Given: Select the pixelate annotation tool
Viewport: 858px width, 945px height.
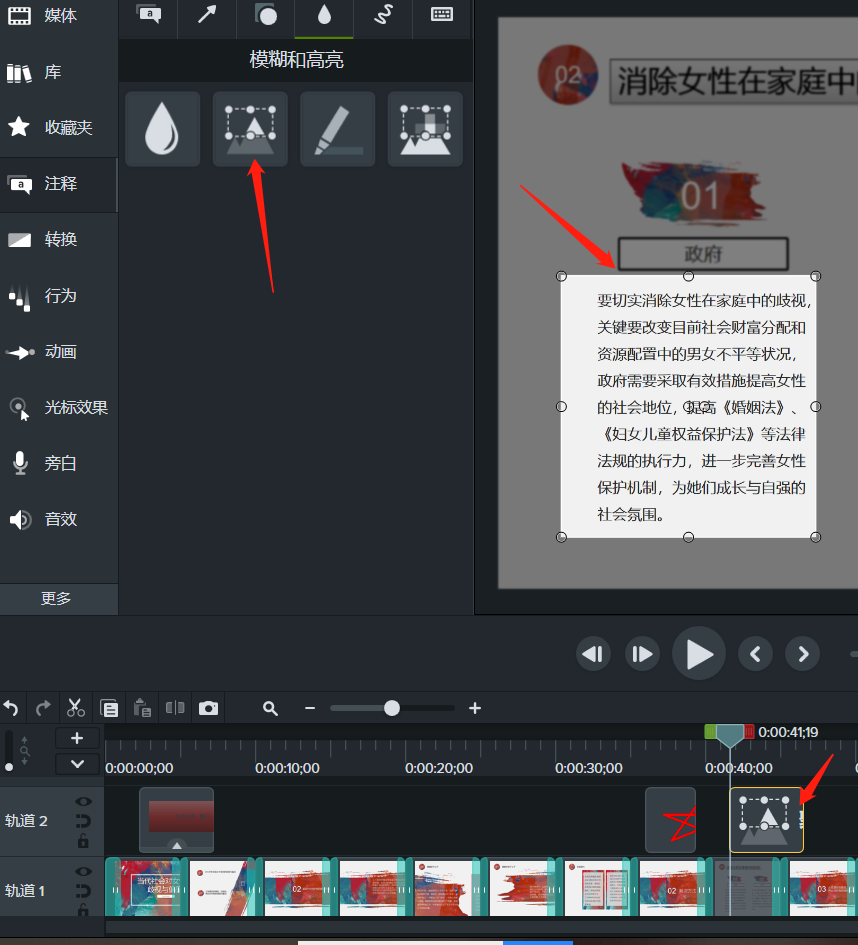Looking at the screenshot, I should (425, 129).
